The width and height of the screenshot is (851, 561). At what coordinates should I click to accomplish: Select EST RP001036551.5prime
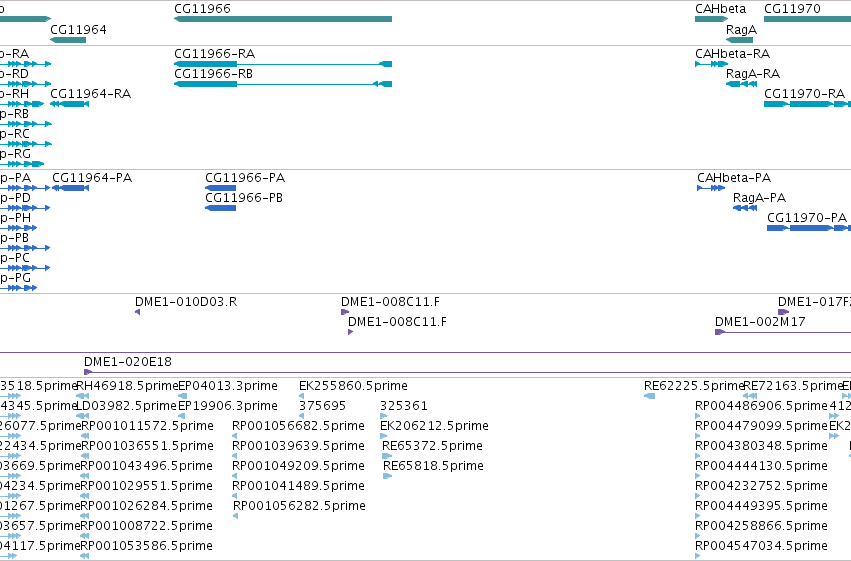[x=85, y=456]
